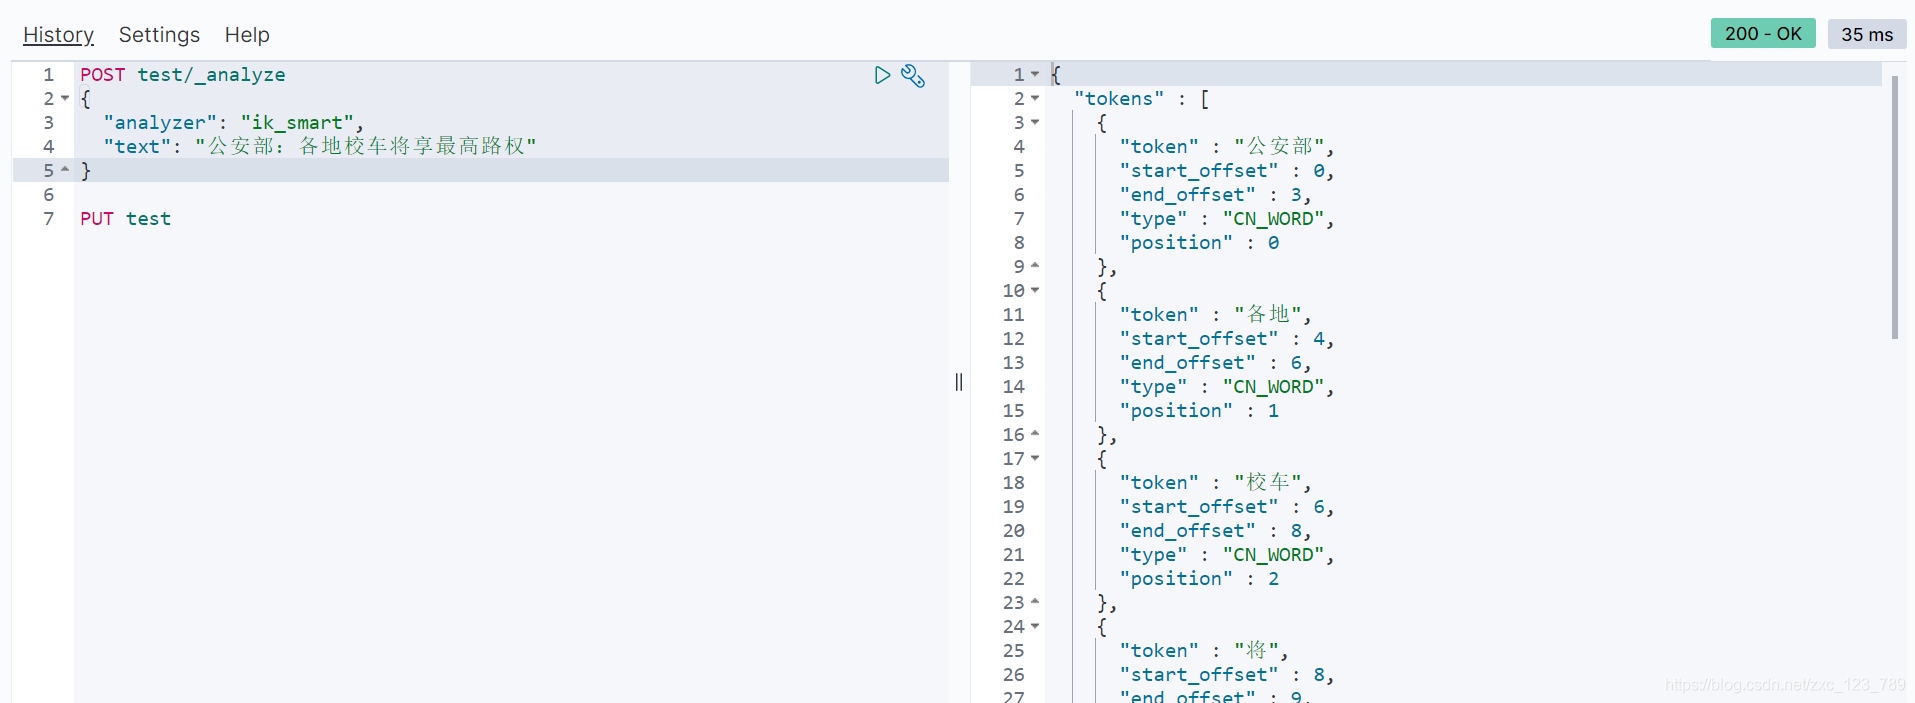1915x703 pixels.
Task: Click "end_offset" : 3 line
Action: pos(1215,195)
